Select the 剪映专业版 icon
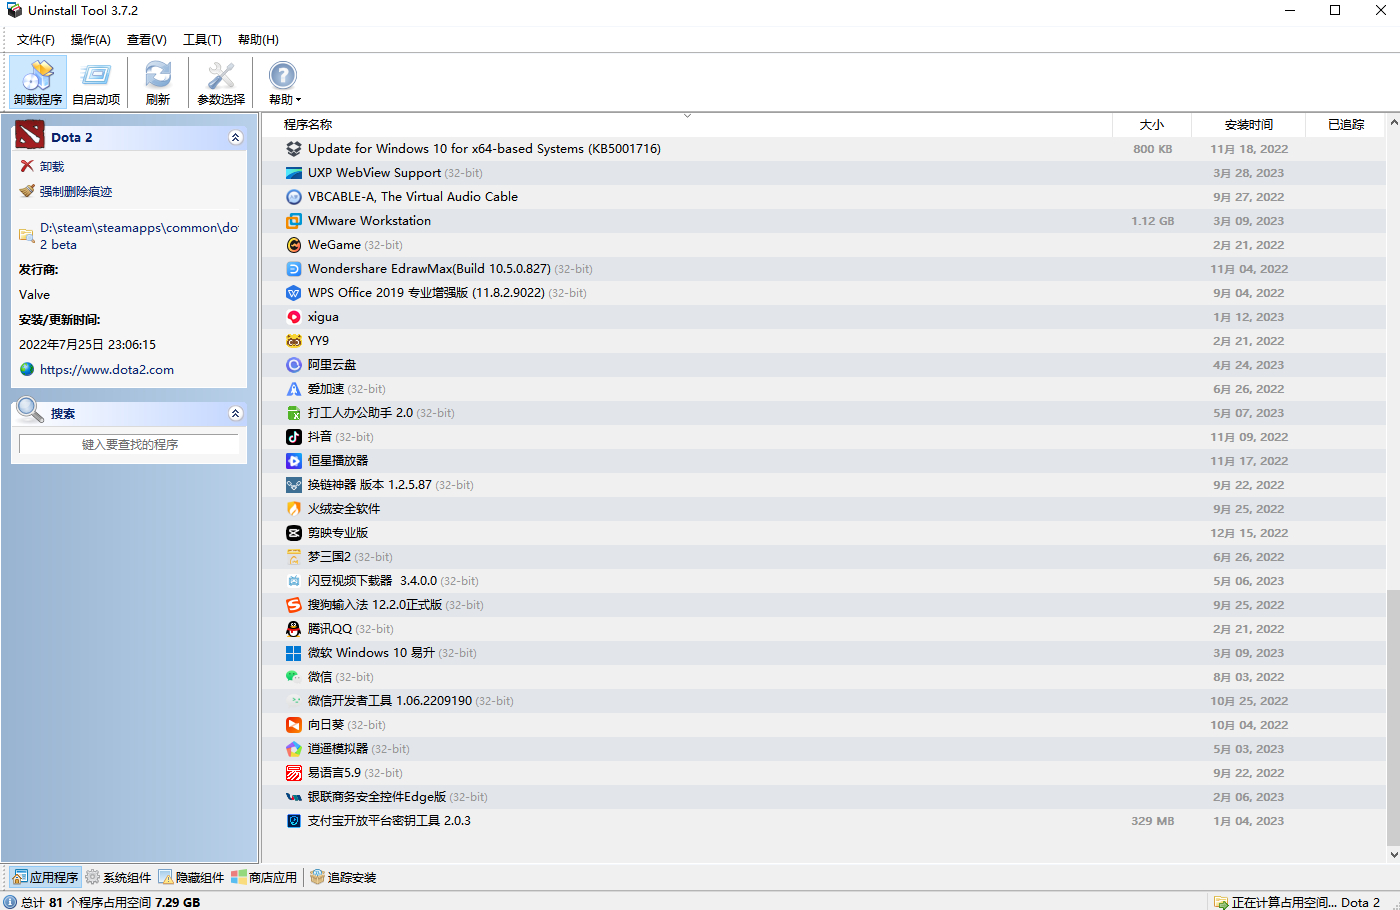The width and height of the screenshot is (1400, 910). pyautogui.click(x=294, y=533)
